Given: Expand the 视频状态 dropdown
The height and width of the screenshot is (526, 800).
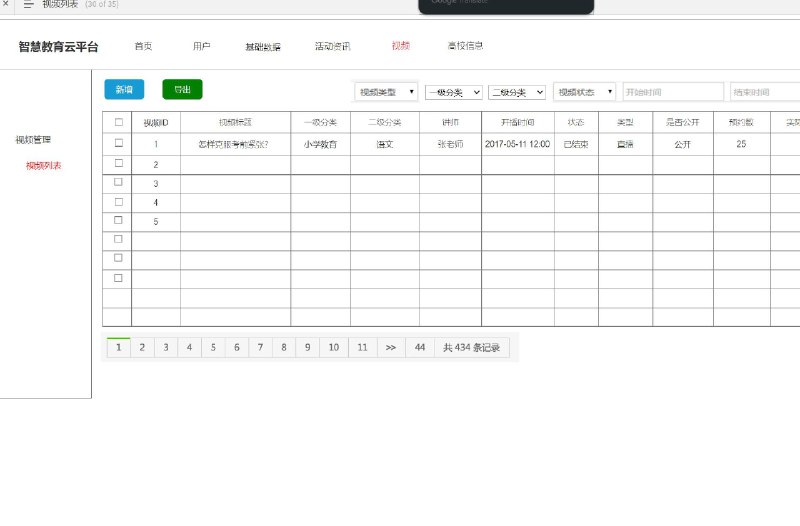Looking at the screenshot, I should [x=584, y=92].
